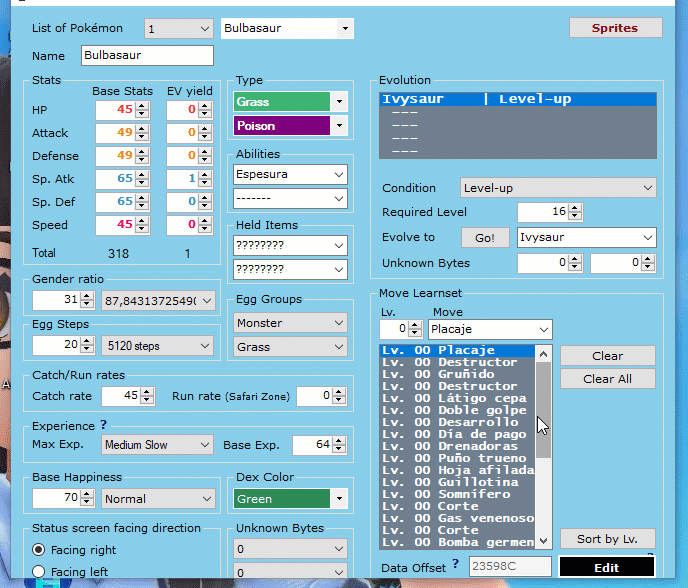Open the Grass type dropdown
The height and width of the screenshot is (588, 688).
[339, 102]
